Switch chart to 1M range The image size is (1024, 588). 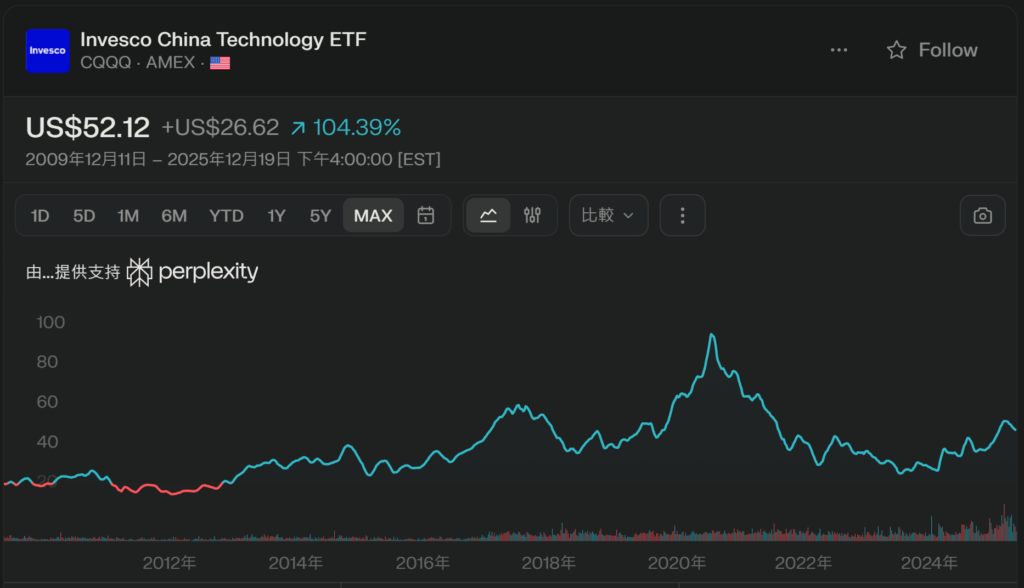128,215
